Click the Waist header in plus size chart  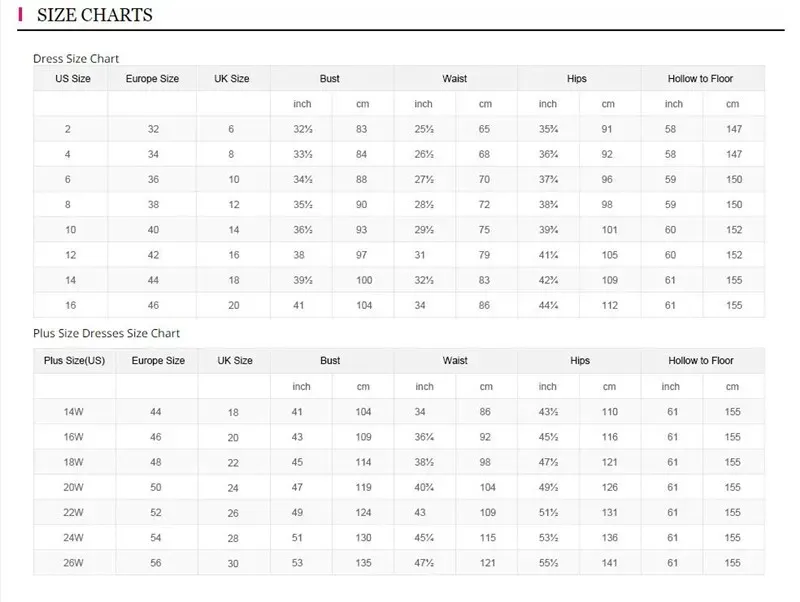pyautogui.click(x=455, y=360)
